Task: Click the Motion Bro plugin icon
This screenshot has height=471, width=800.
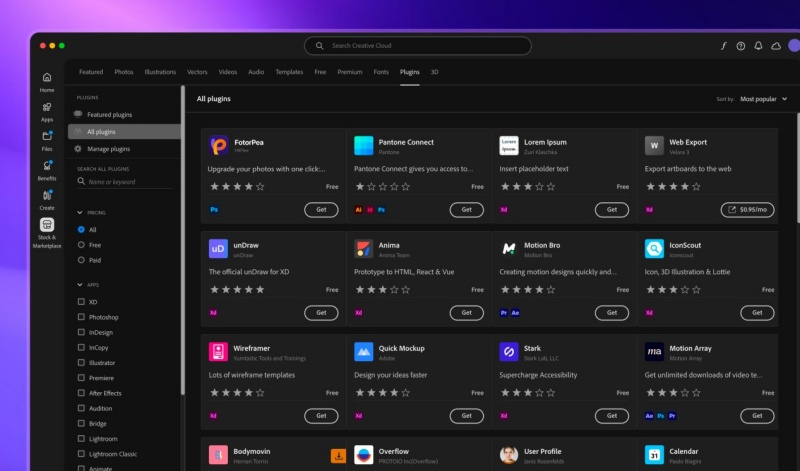Action: 509,249
